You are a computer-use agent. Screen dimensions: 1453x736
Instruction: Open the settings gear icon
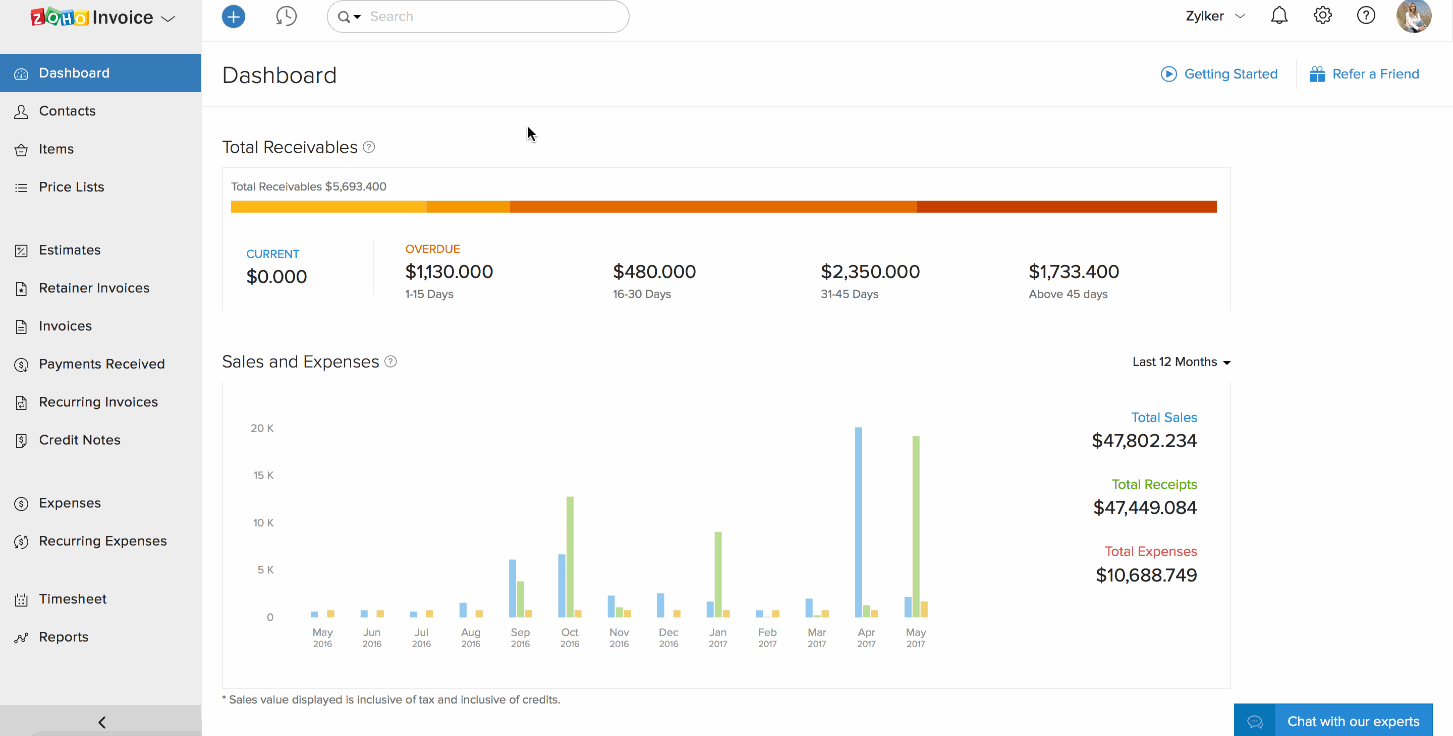coord(1322,16)
